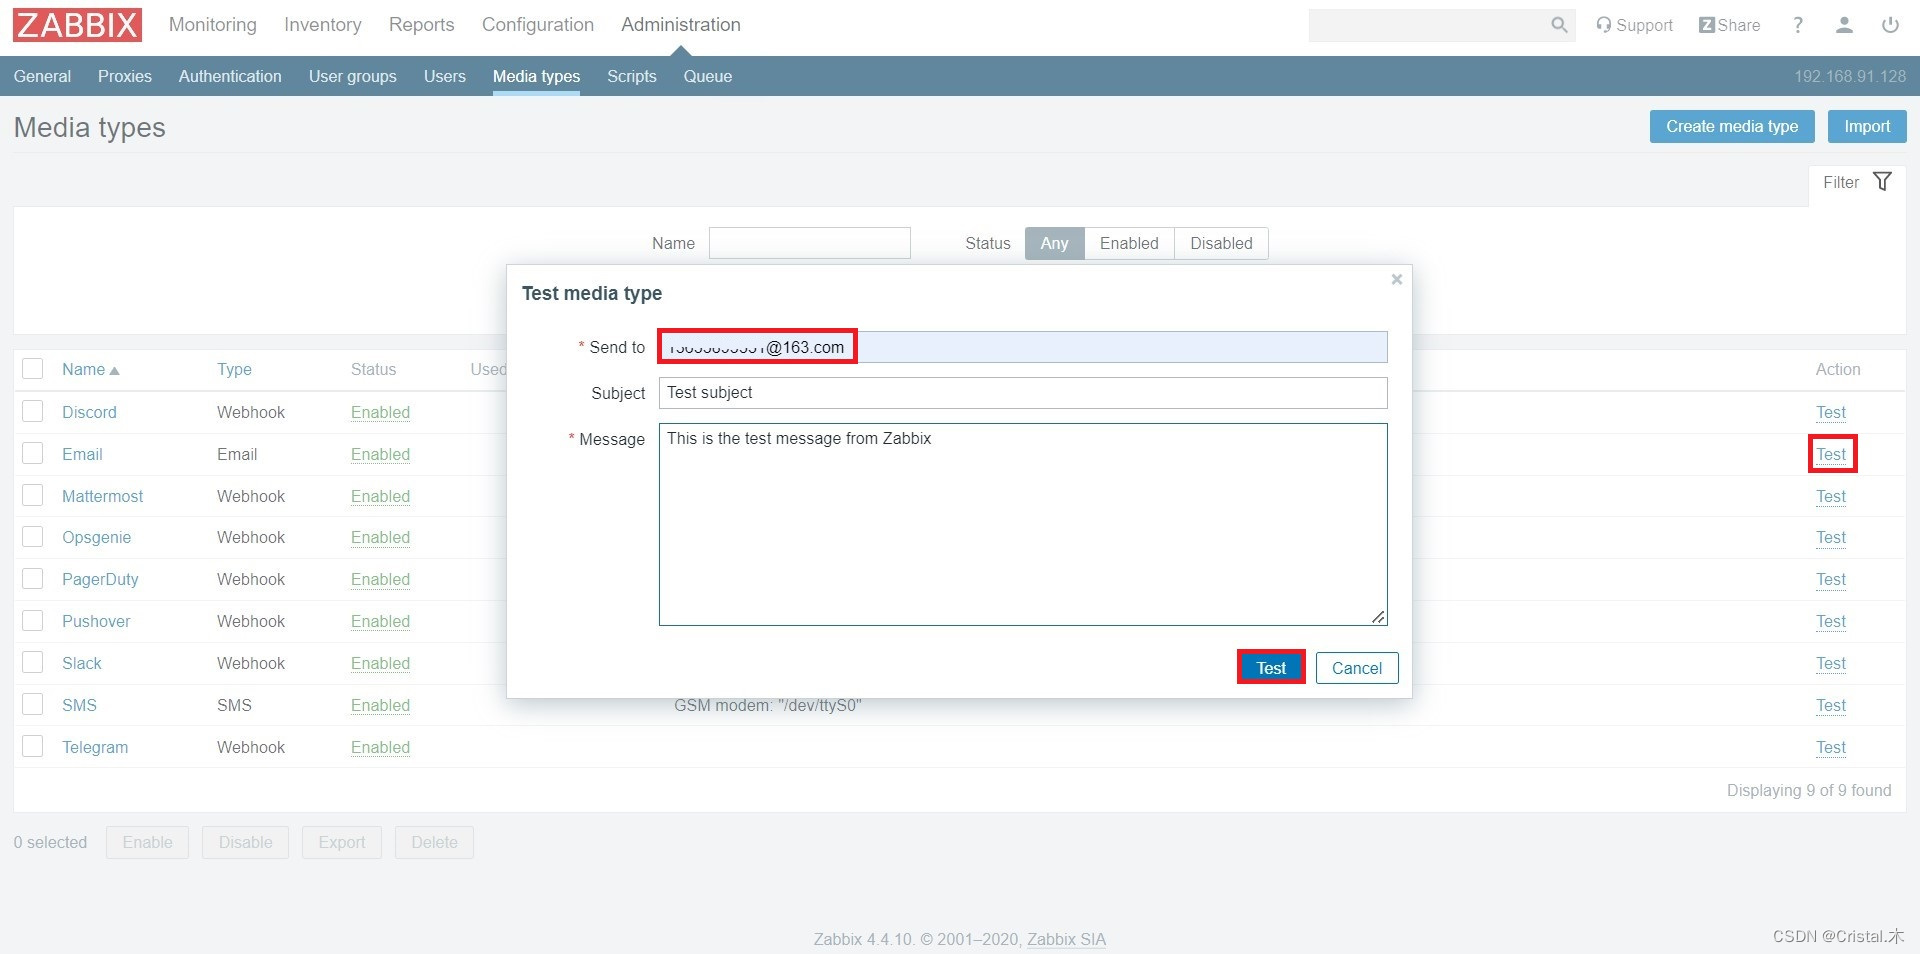Switch to the Queue submenu
The width and height of the screenshot is (1920, 954).
click(707, 76)
